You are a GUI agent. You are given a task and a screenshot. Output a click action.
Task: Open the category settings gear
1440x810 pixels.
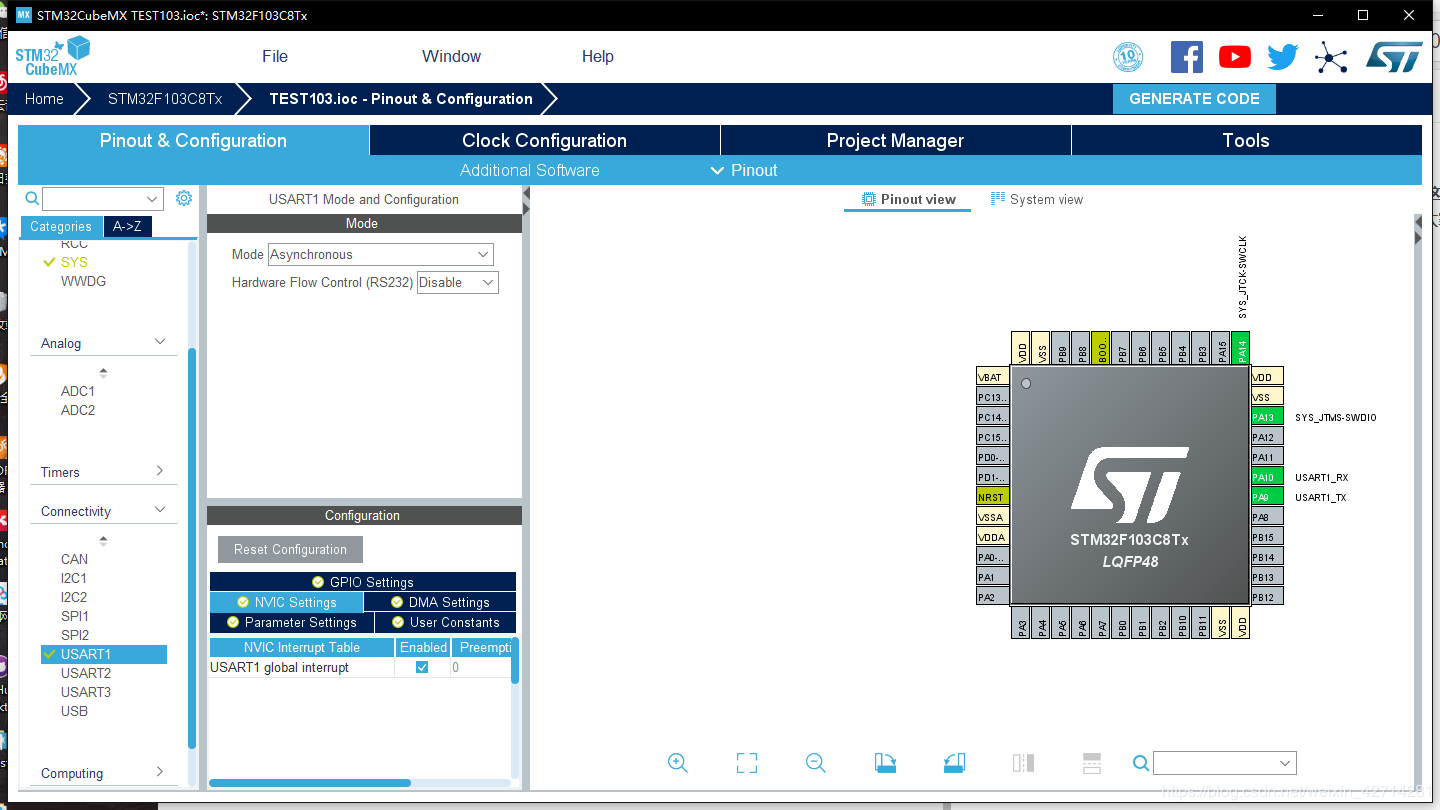(x=184, y=198)
